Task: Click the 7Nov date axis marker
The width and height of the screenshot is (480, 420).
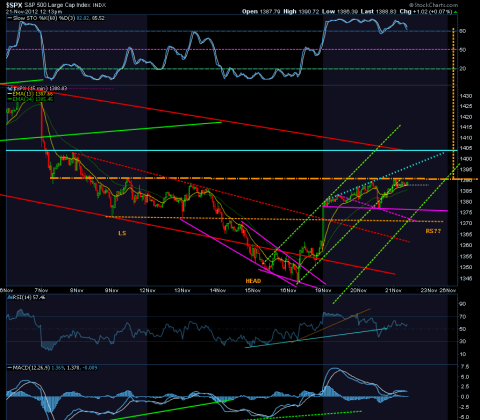Action: [41, 290]
